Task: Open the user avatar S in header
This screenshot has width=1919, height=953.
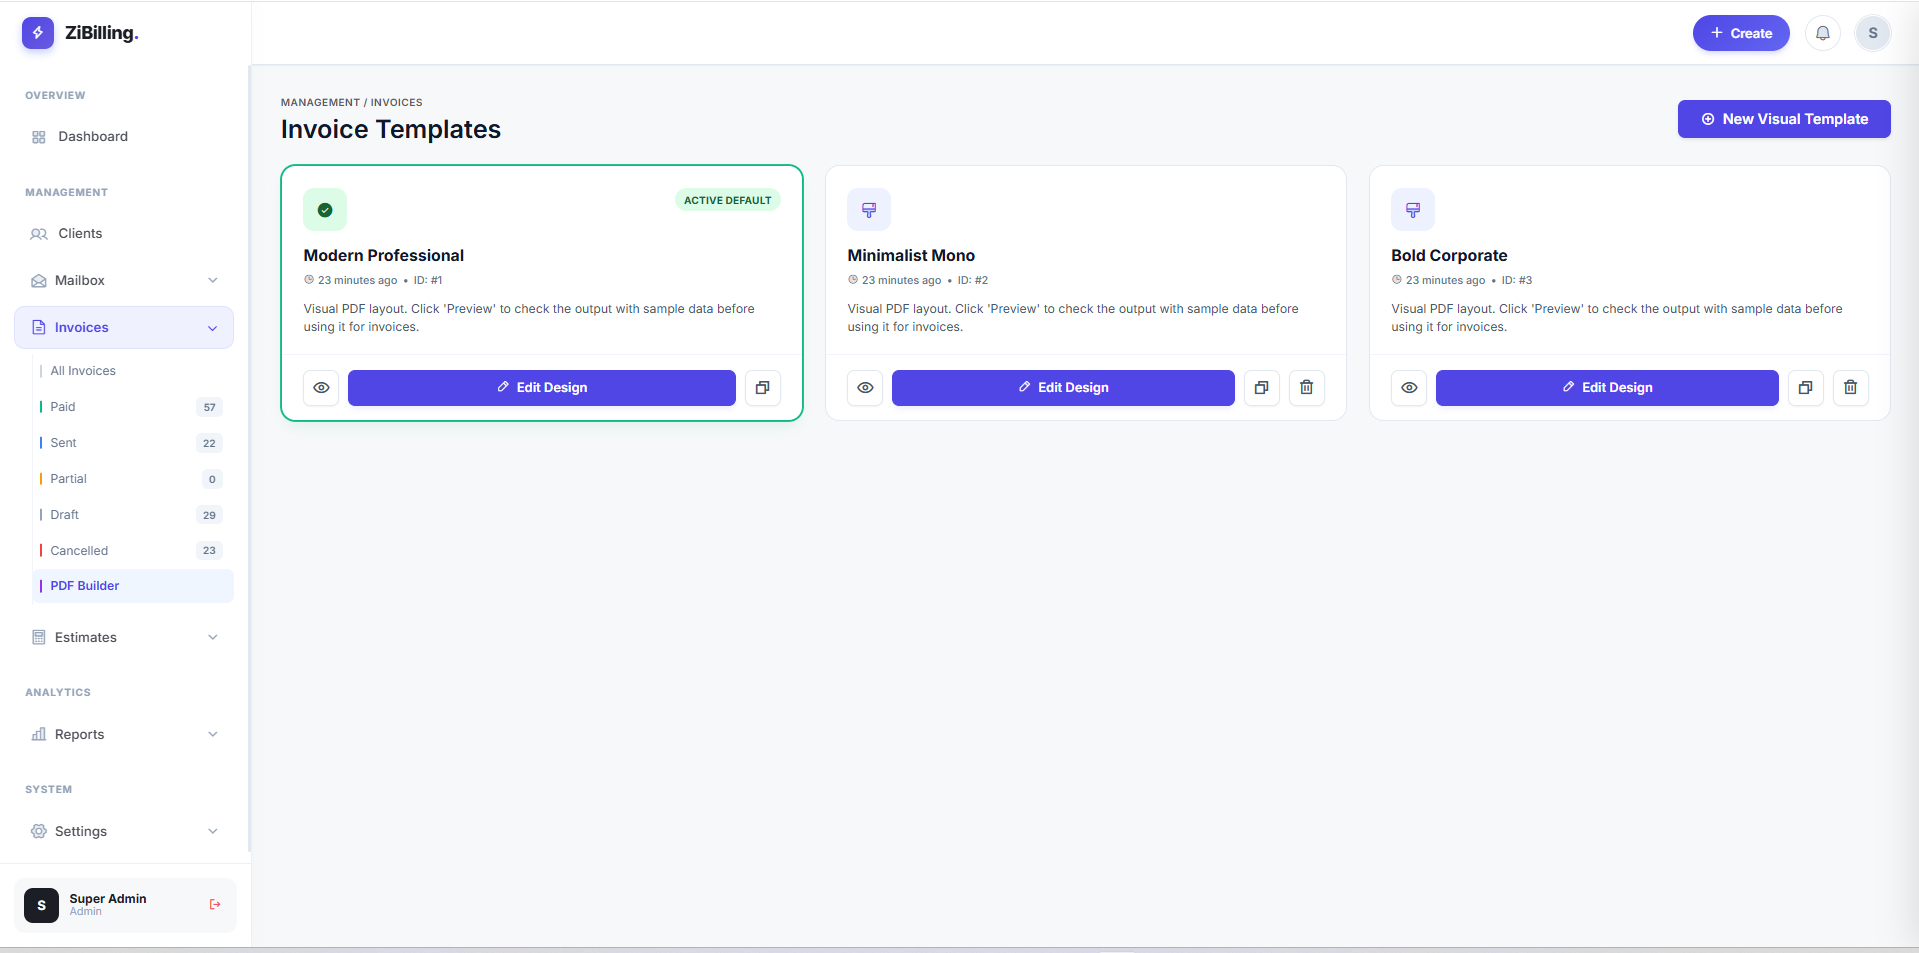Action: 1872,33
